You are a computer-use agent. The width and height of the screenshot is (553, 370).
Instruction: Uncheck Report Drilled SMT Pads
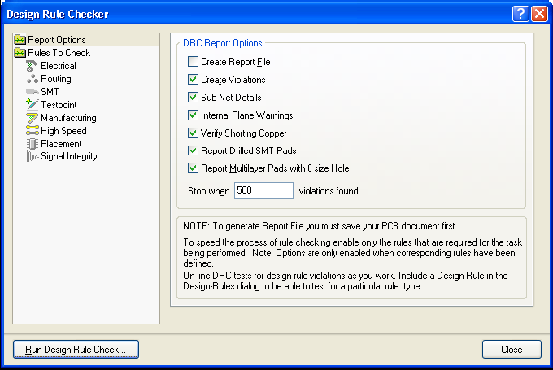[x=193, y=151]
